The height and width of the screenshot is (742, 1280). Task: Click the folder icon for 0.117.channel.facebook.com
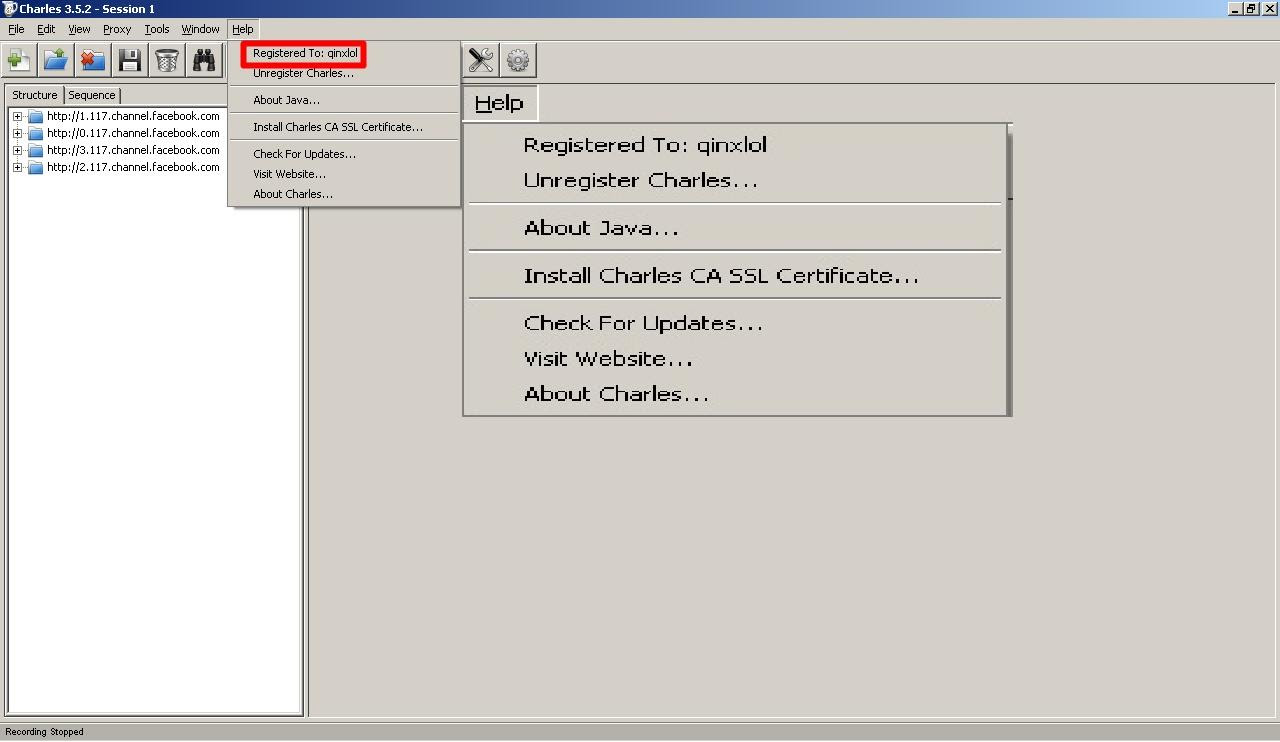(36, 133)
